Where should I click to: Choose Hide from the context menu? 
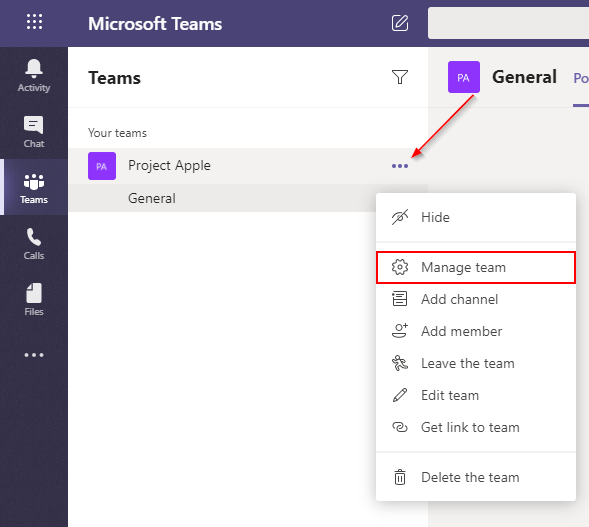(476, 217)
